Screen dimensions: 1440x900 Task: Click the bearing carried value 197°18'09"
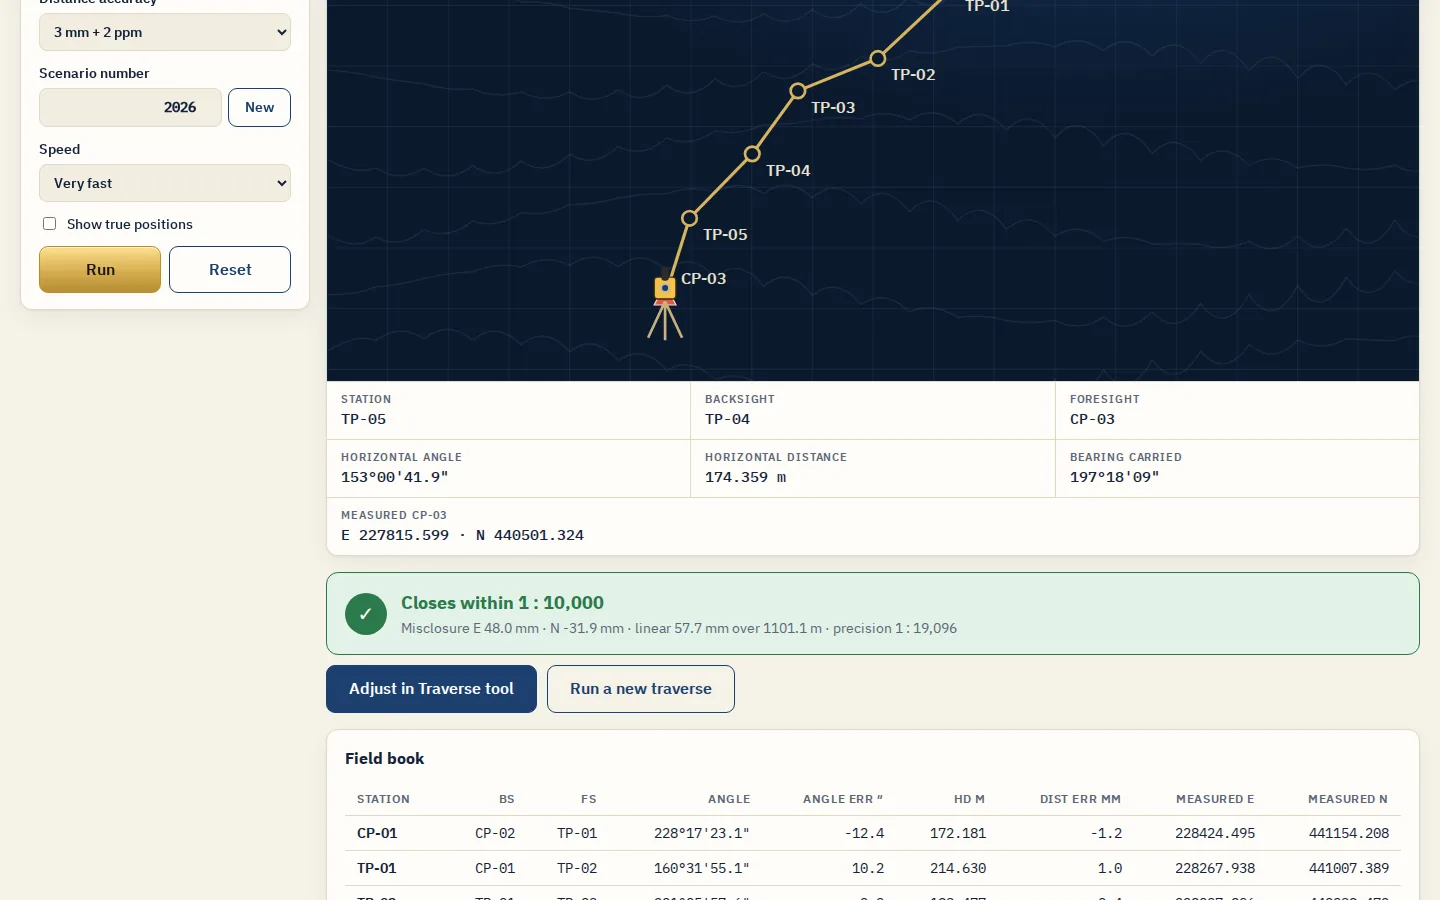(1115, 477)
